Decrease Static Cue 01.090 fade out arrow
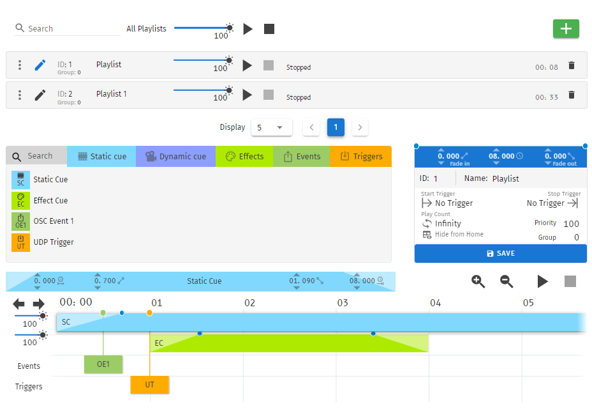The height and width of the screenshot is (418, 592). (x=296, y=288)
